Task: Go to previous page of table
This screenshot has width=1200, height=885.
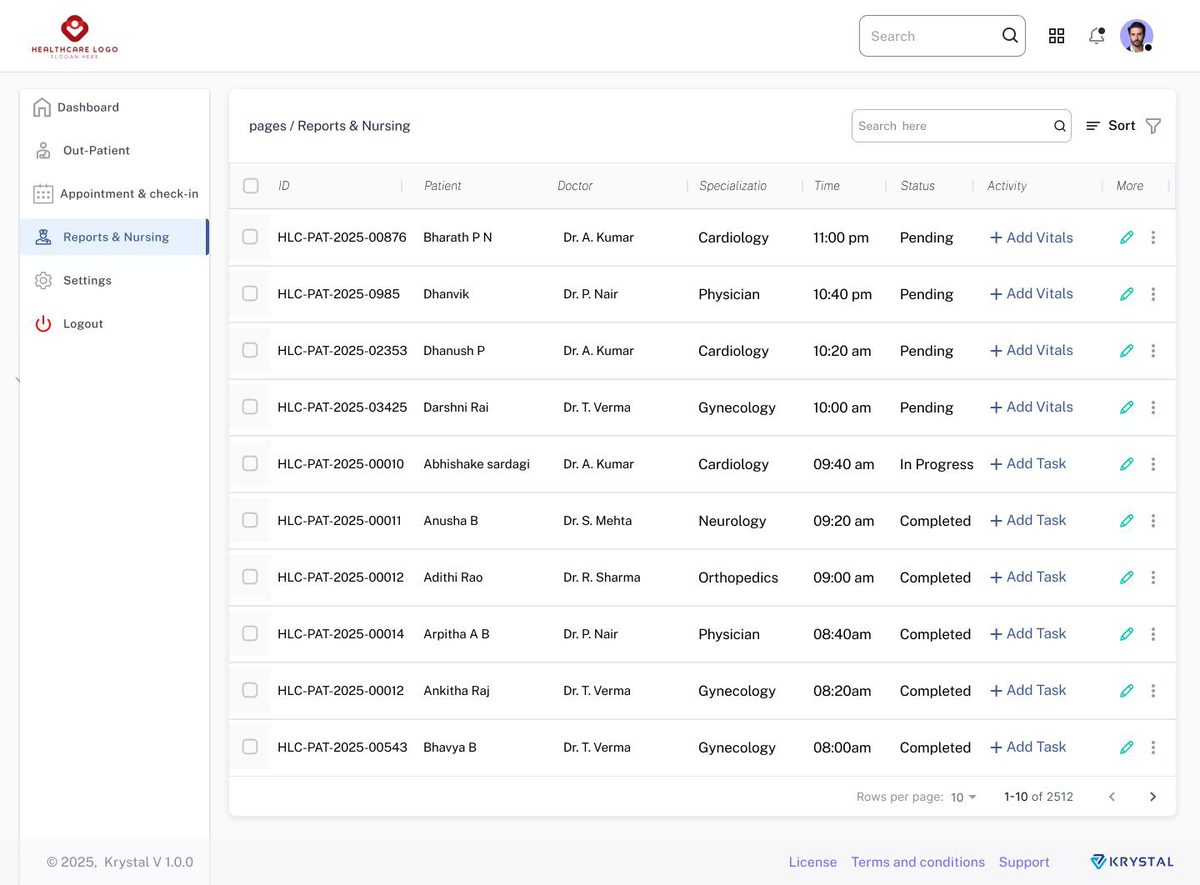Action: coord(1112,797)
